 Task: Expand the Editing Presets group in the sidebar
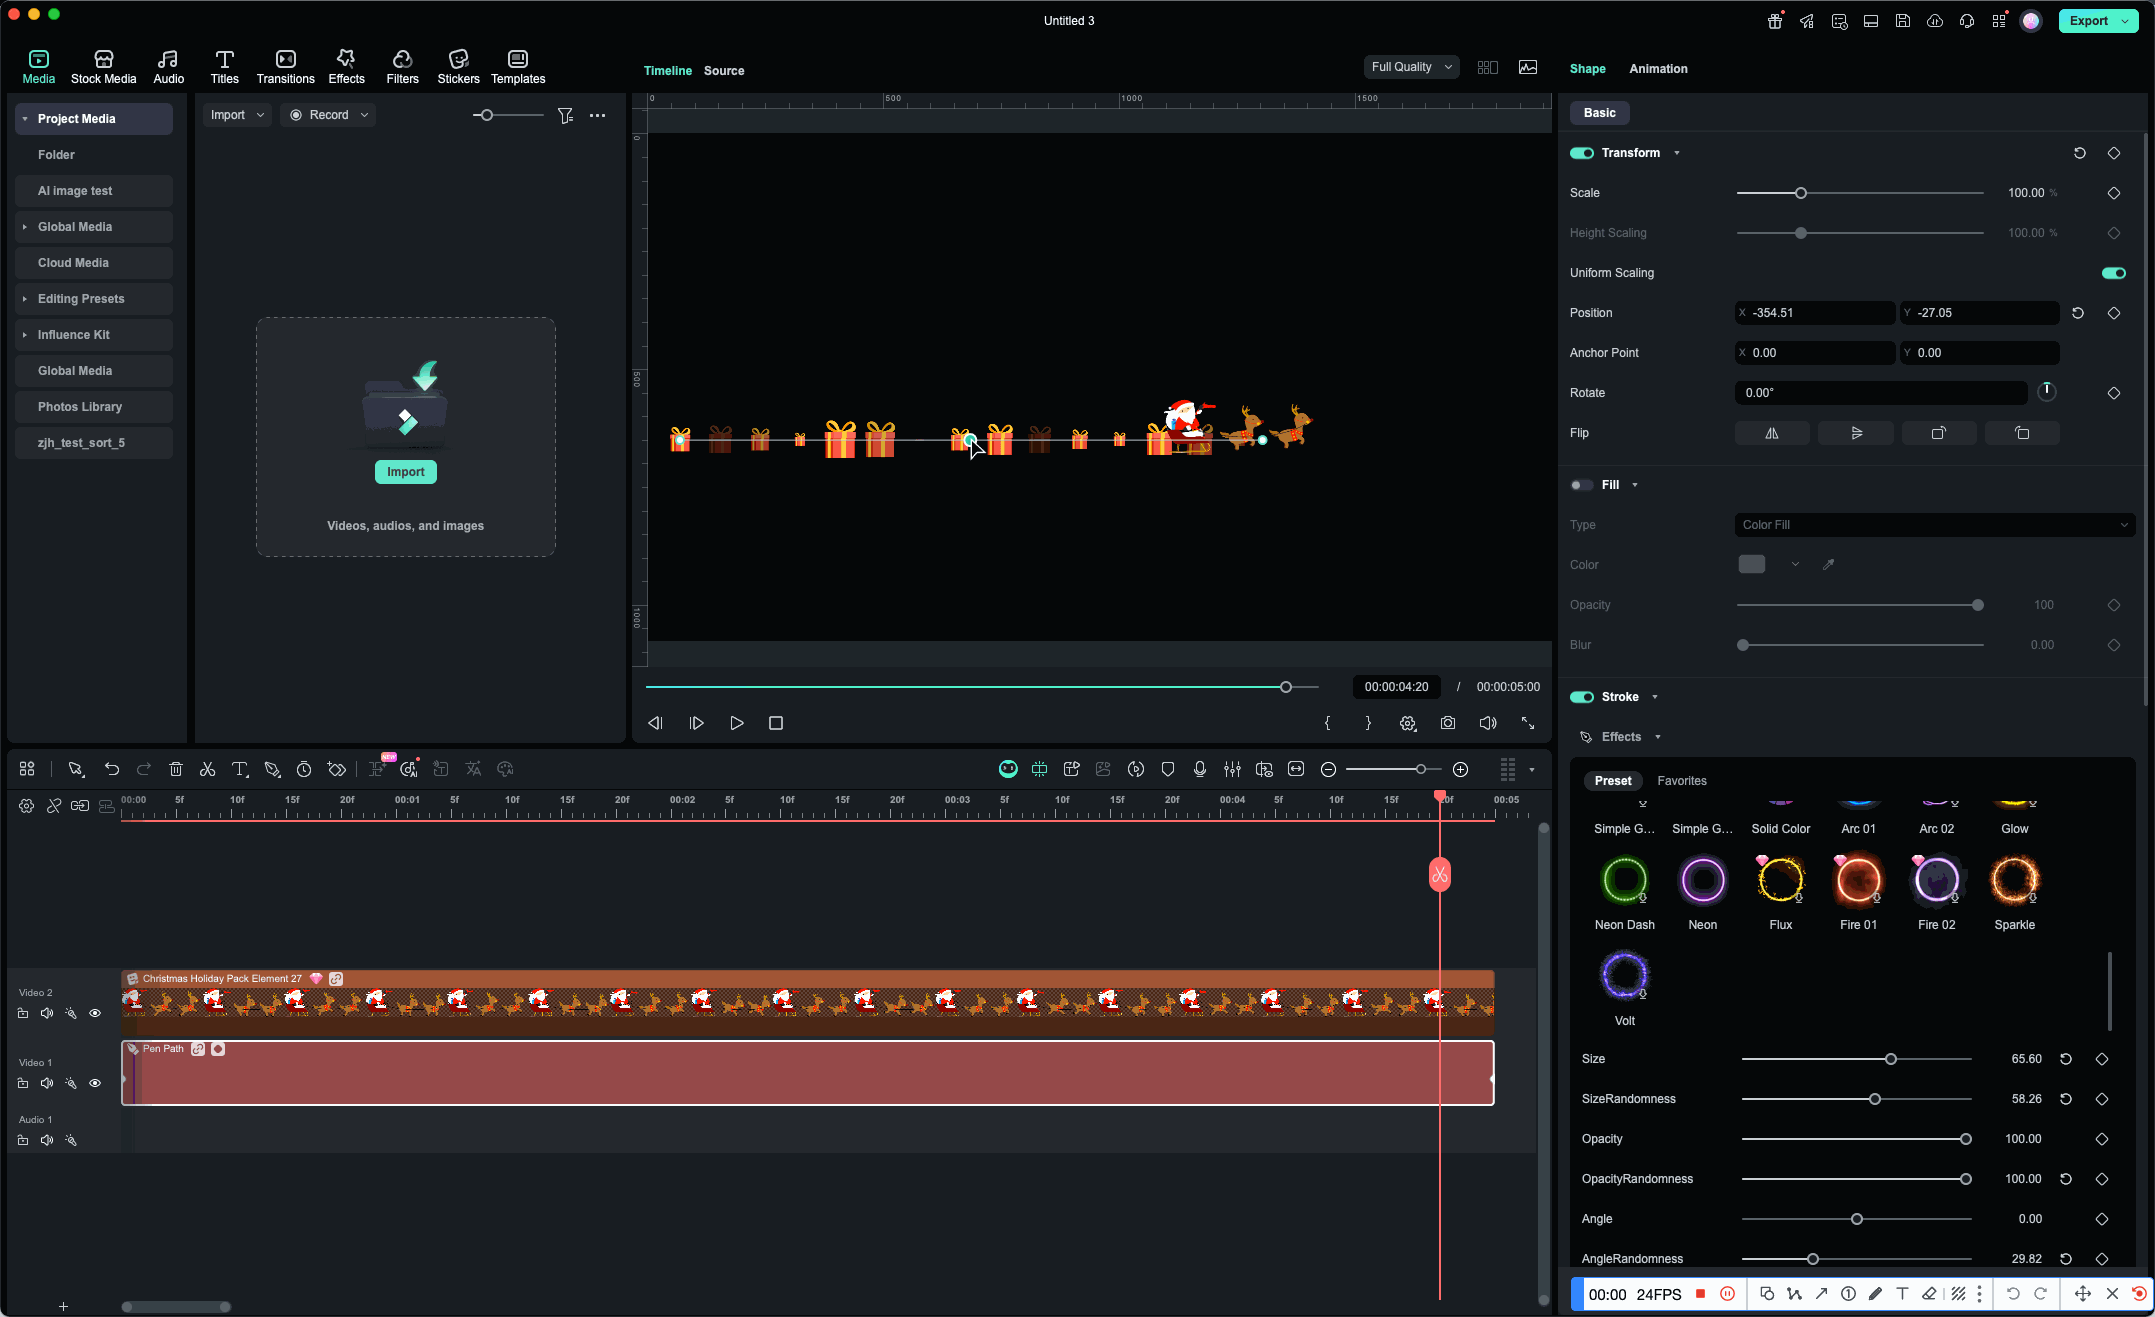click(26, 298)
